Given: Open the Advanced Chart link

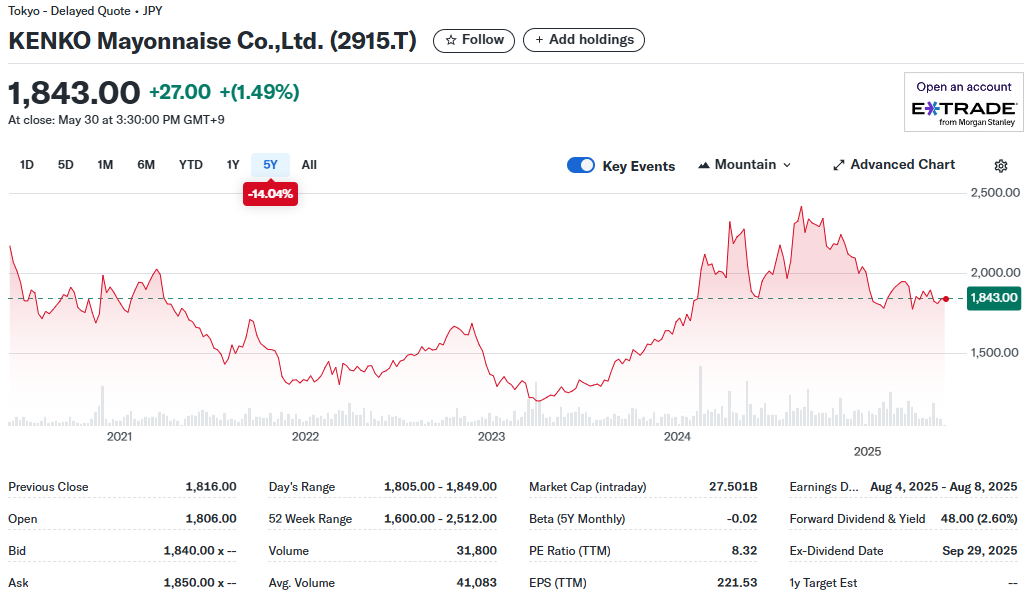Looking at the screenshot, I should click(894, 165).
